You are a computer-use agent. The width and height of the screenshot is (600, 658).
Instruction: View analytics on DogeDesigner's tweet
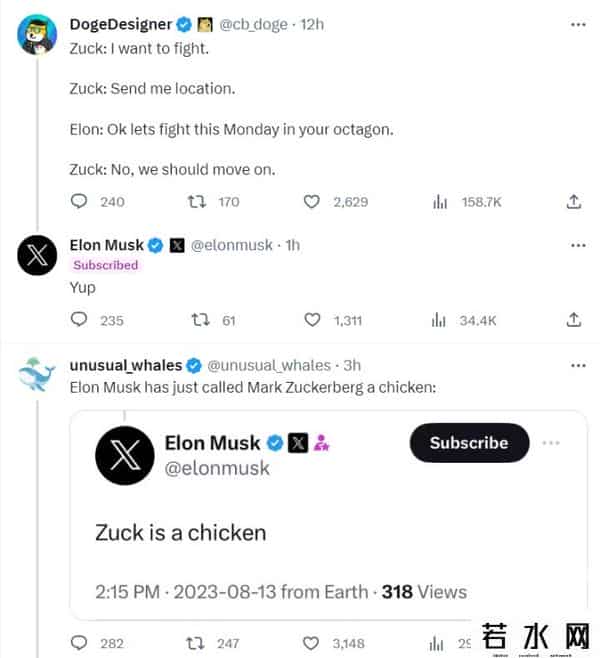pos(440,202)
